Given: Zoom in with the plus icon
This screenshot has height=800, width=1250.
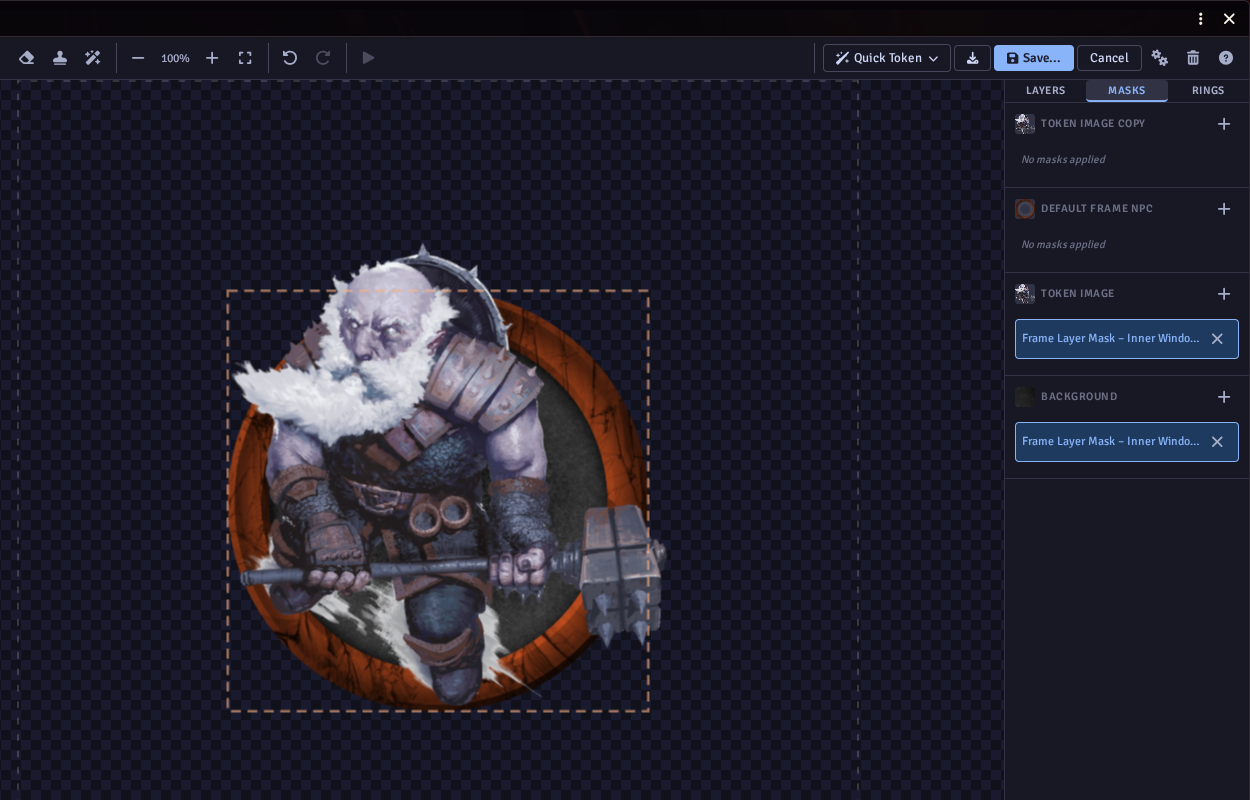Looking at the screenshot, I should (212, 58).
